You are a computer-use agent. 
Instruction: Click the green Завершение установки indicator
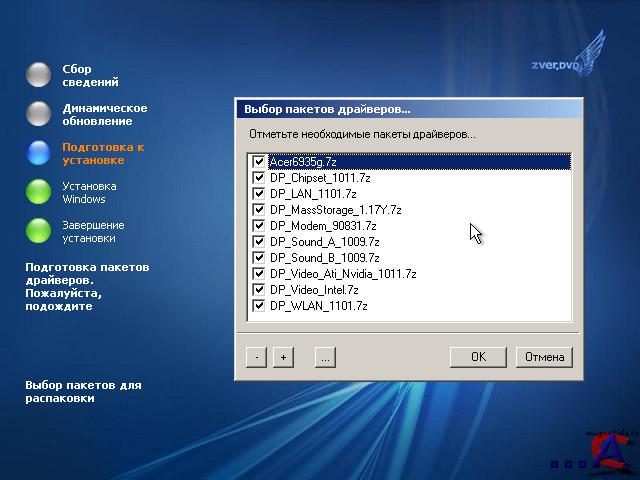click(39, 231)
